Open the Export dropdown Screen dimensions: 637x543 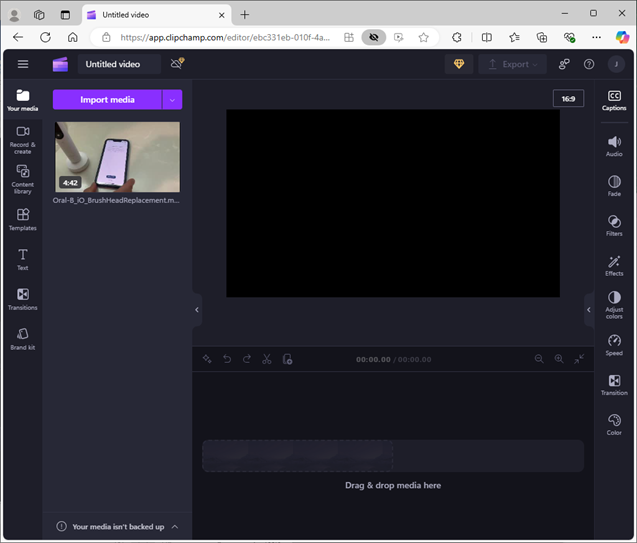click(x=512, y=64)
